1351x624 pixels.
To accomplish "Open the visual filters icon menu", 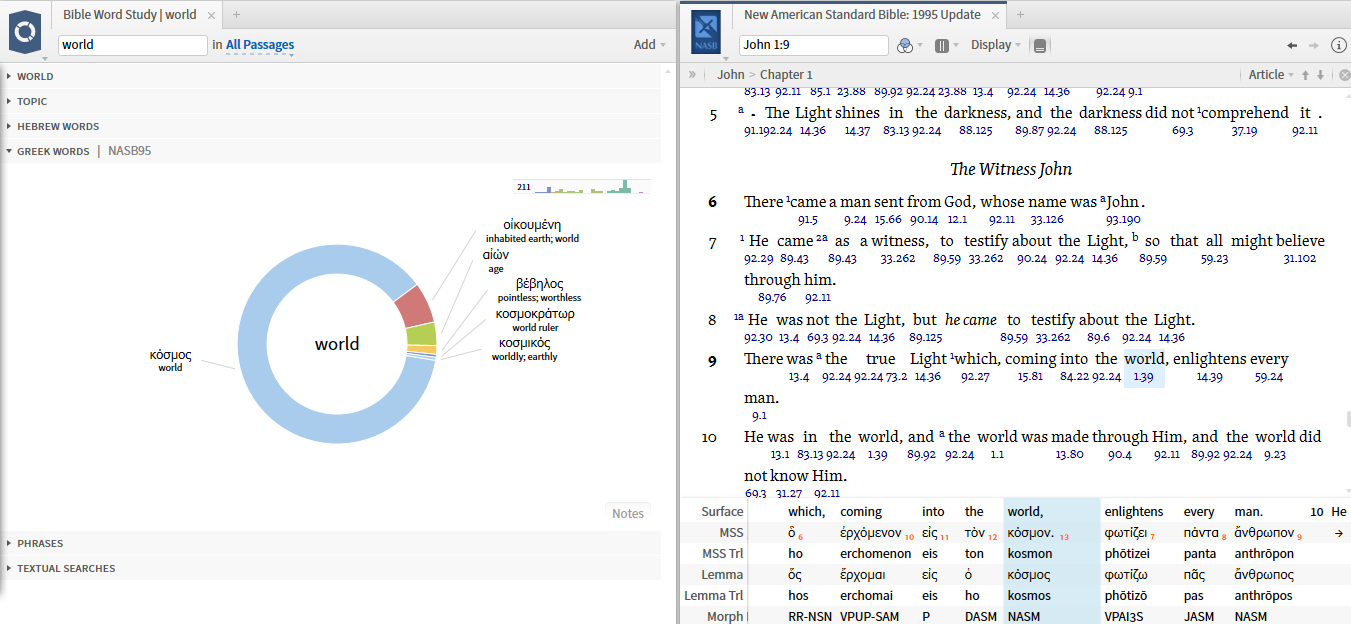I will coord(908,45).
